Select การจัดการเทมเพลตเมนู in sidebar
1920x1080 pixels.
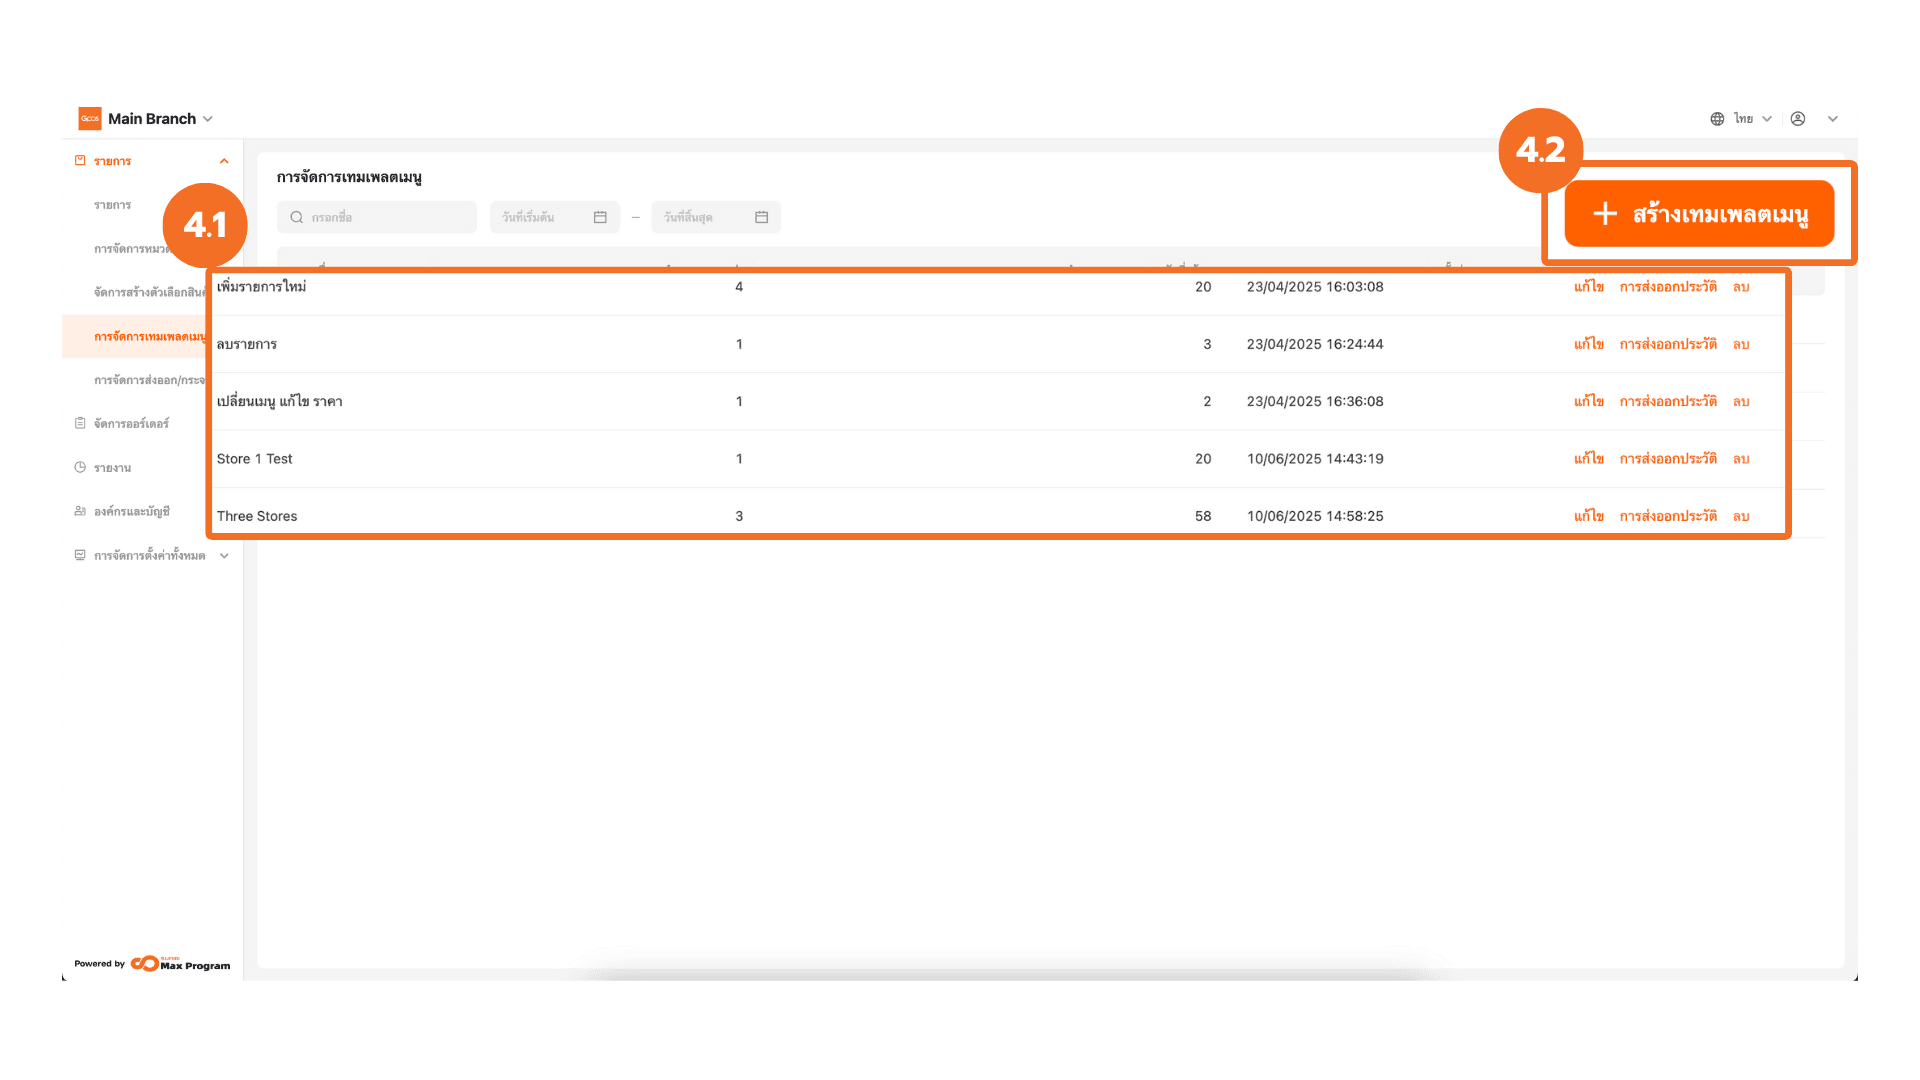click(x=148, y=337)
